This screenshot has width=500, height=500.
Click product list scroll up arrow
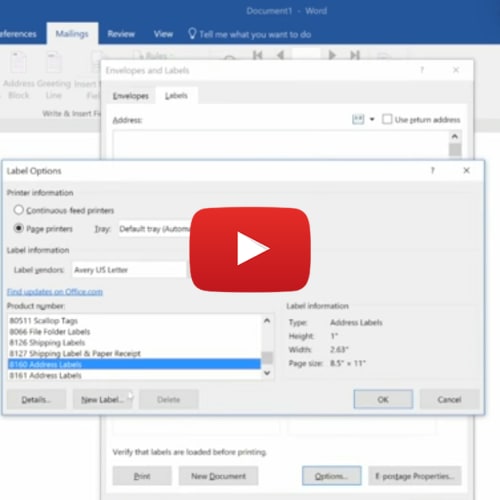click(x=267, y=321)
